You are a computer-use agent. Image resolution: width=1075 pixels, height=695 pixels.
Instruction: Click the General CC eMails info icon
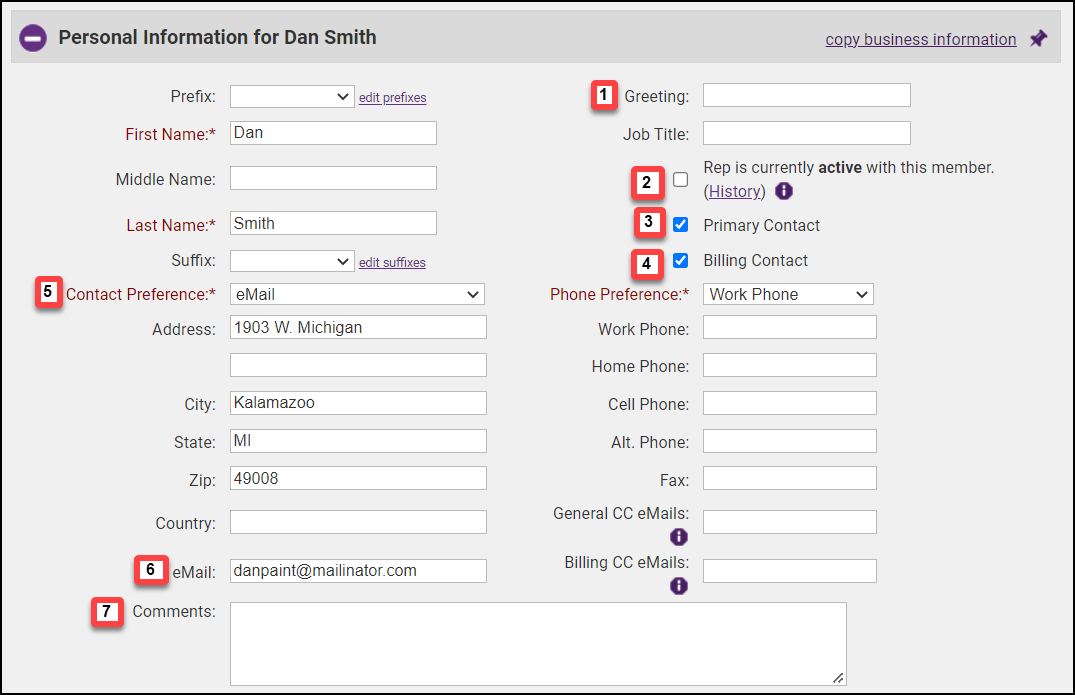pos(679,537)
